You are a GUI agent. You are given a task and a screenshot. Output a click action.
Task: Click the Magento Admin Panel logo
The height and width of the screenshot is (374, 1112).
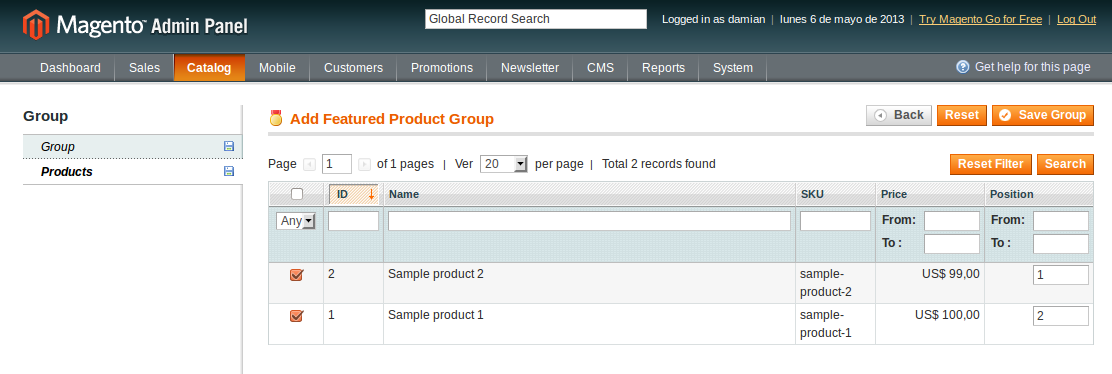pos(135,26)
